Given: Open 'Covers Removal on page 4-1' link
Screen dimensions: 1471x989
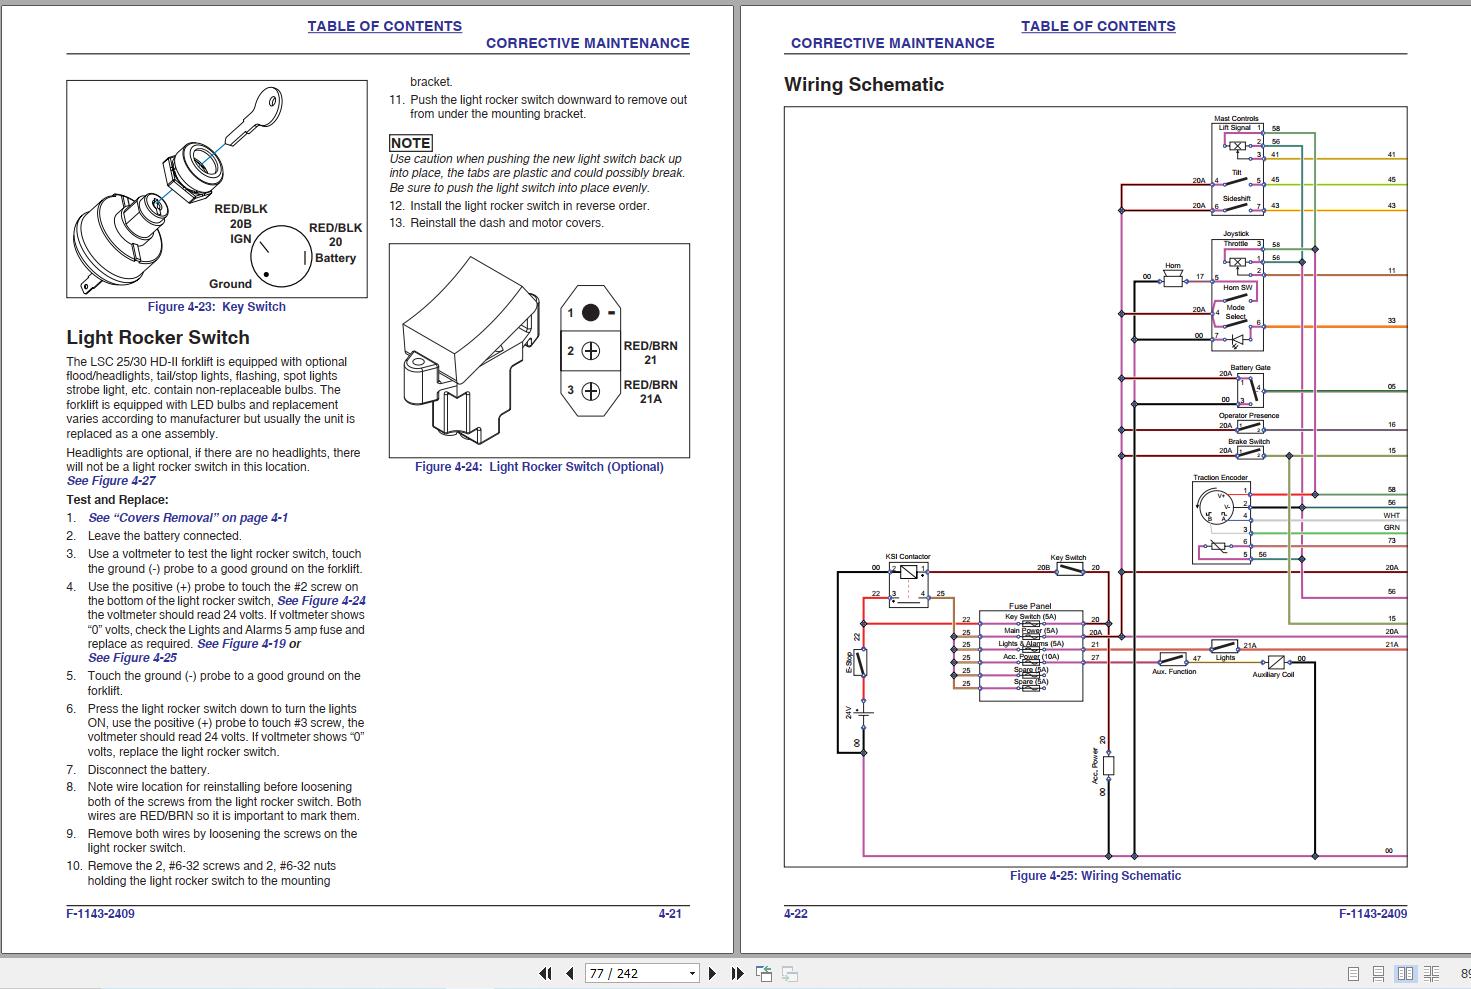Looking at the screenshot, I should click(188, 518).
